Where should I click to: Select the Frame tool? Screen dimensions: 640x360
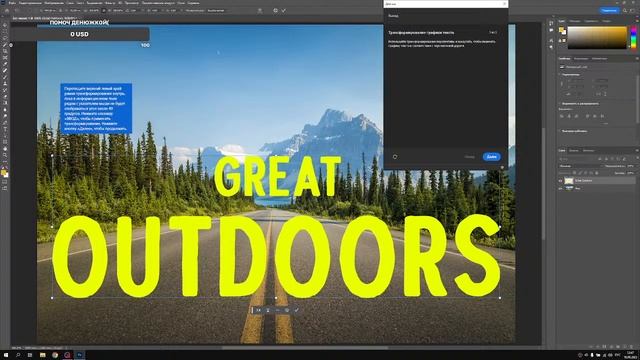tap(5, 58)
